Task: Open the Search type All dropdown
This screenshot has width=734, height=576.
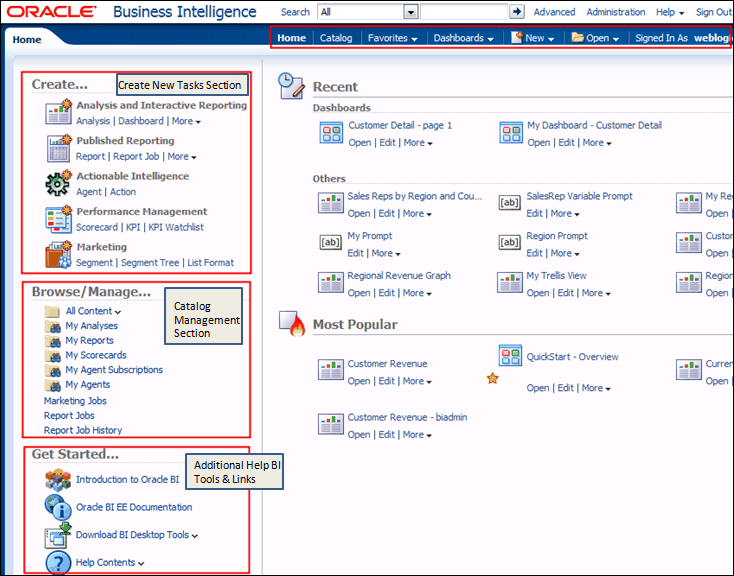Action: 411,12
